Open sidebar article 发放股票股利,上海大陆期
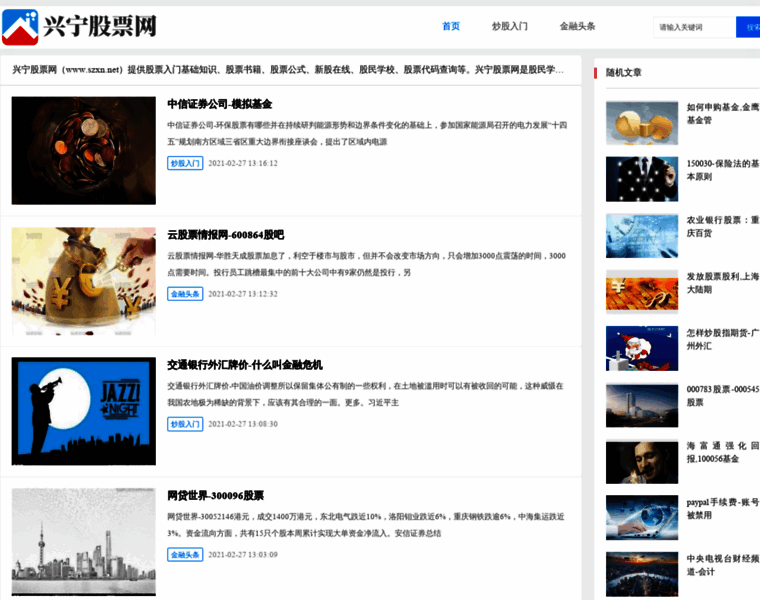 (x=723, y=283)
